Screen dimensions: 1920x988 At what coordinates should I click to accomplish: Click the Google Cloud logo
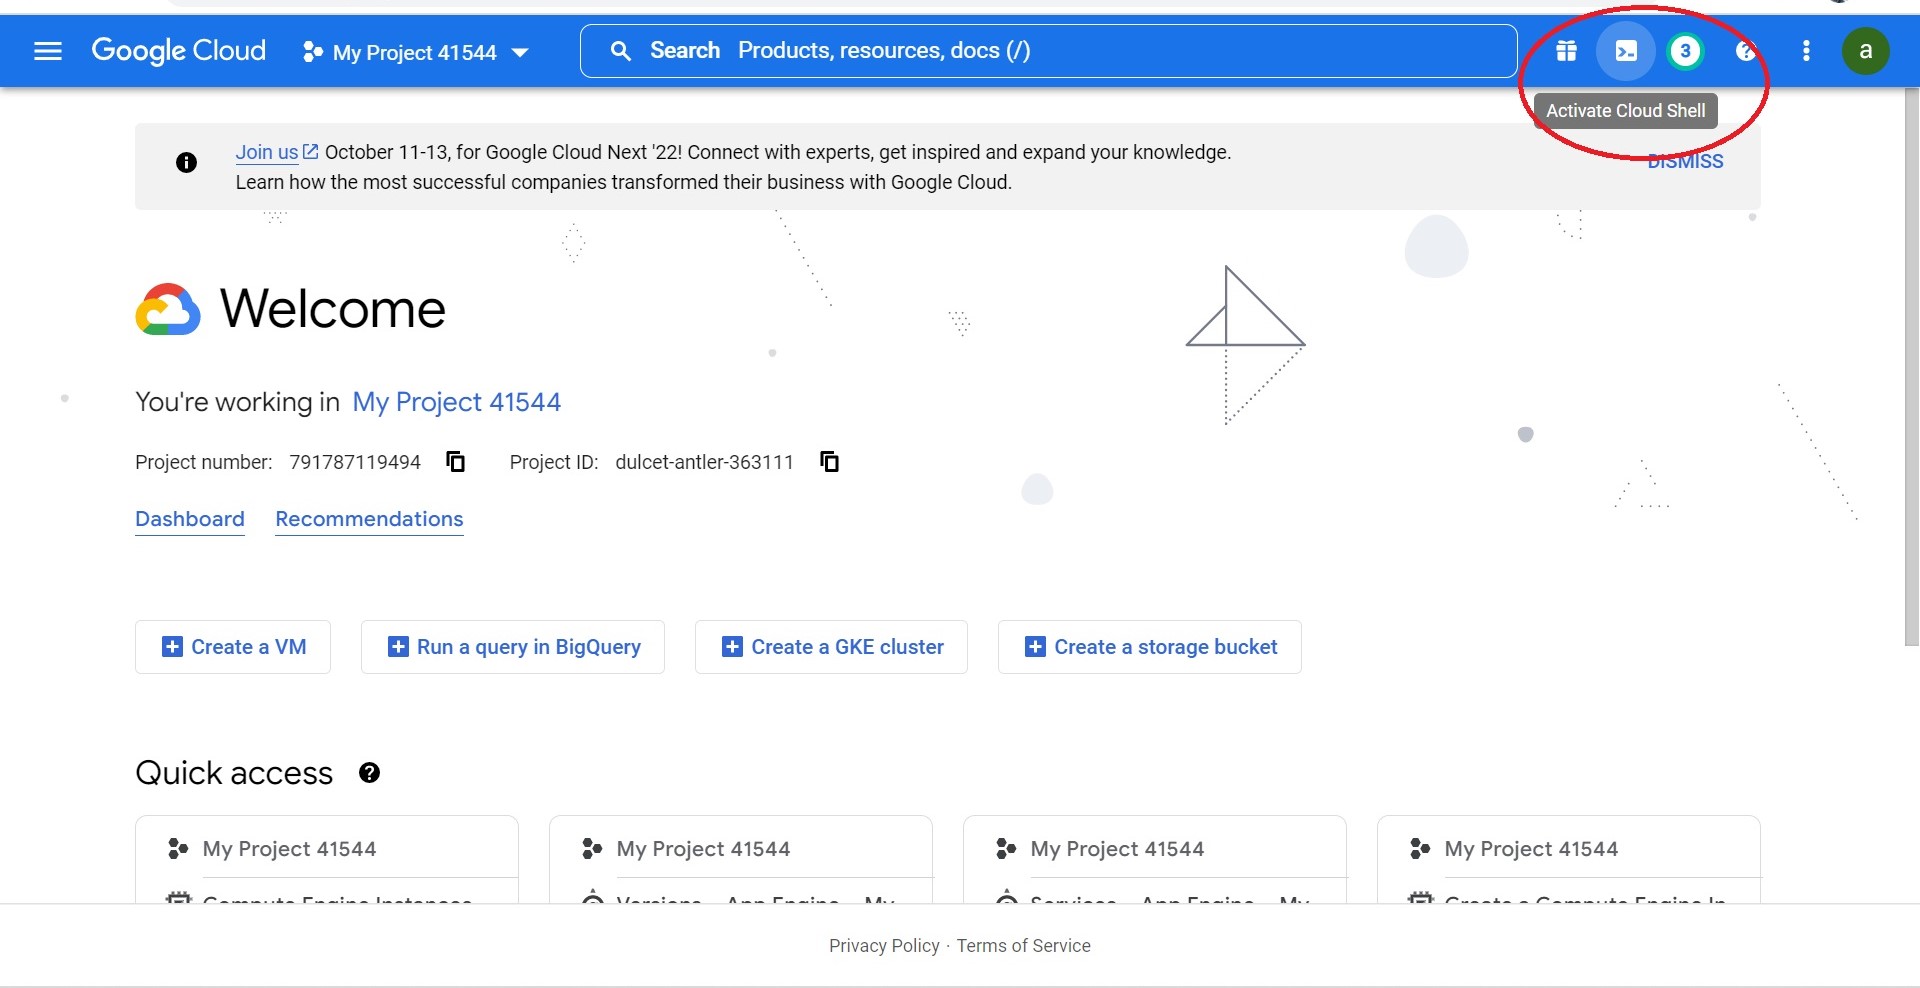tap(178, 50)
